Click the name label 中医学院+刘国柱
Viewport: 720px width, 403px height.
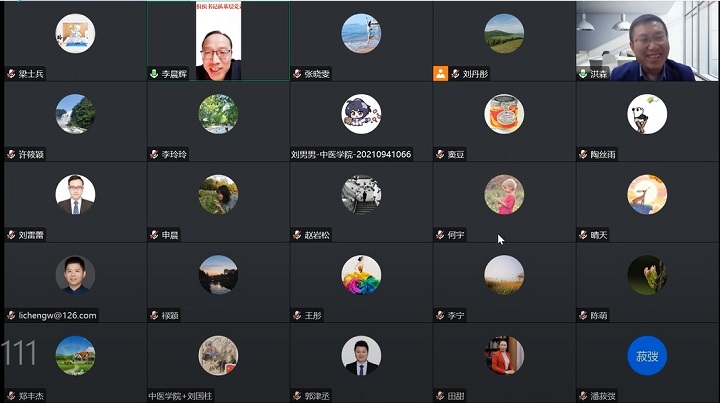(180, 396)
